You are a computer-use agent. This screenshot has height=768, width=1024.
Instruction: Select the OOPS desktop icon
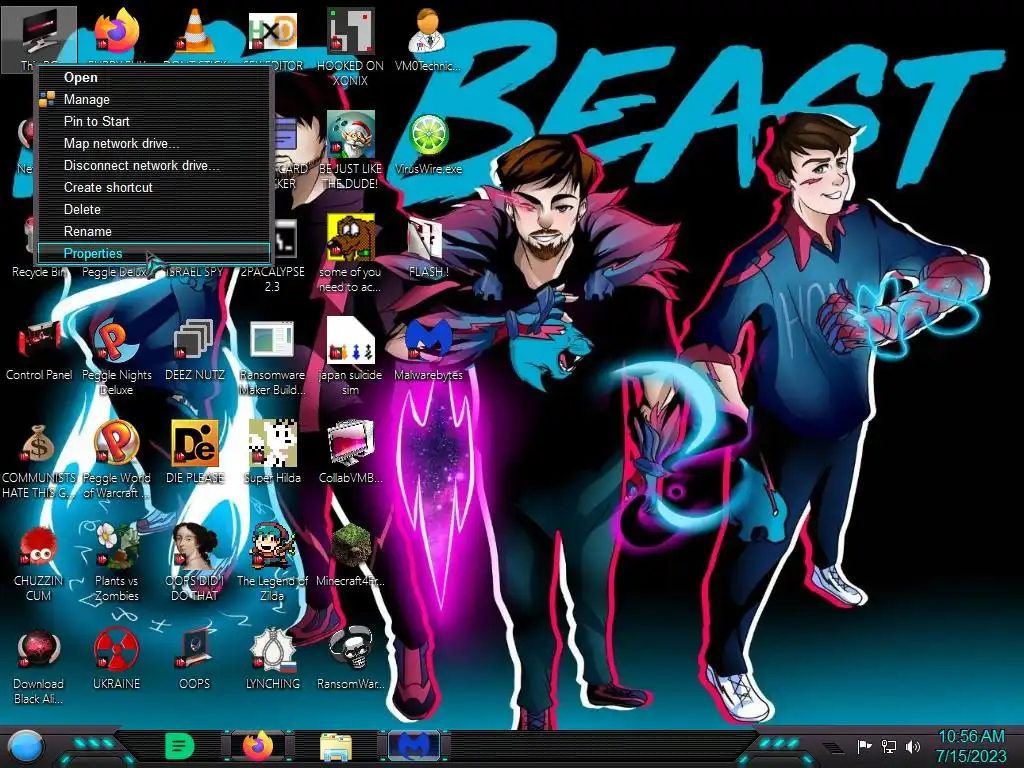coord(195,650)
